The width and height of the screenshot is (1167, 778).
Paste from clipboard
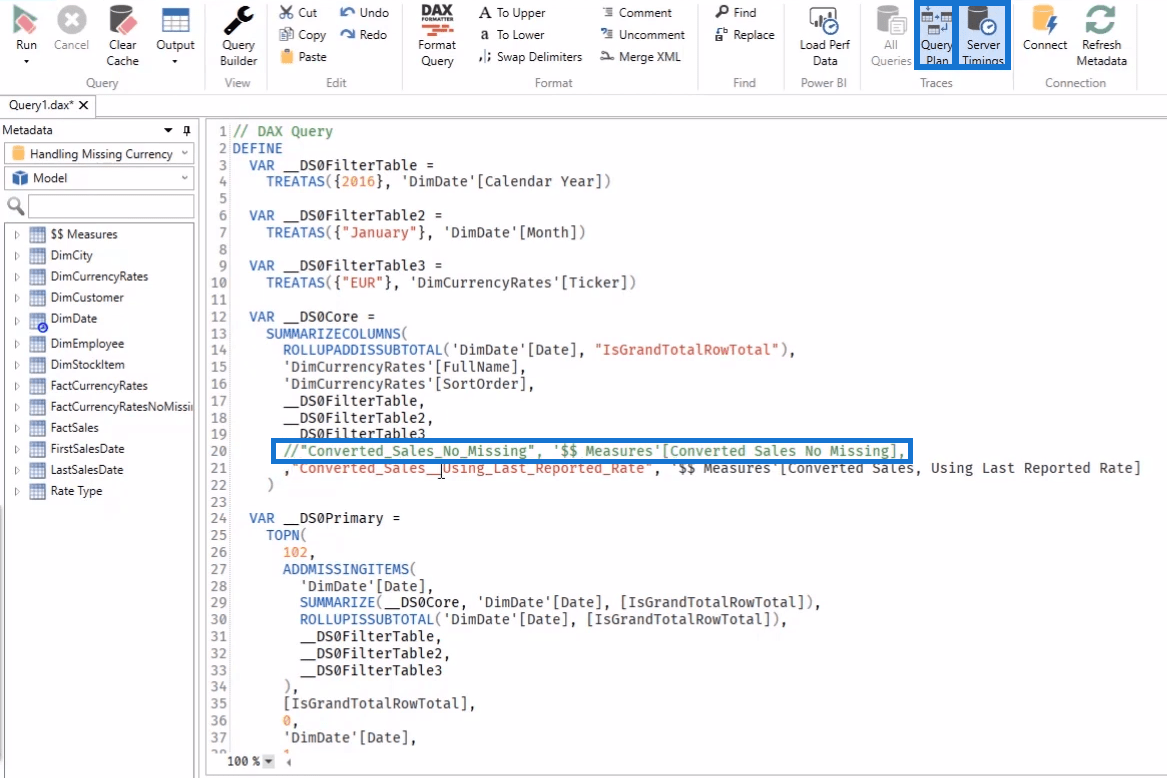304,57
